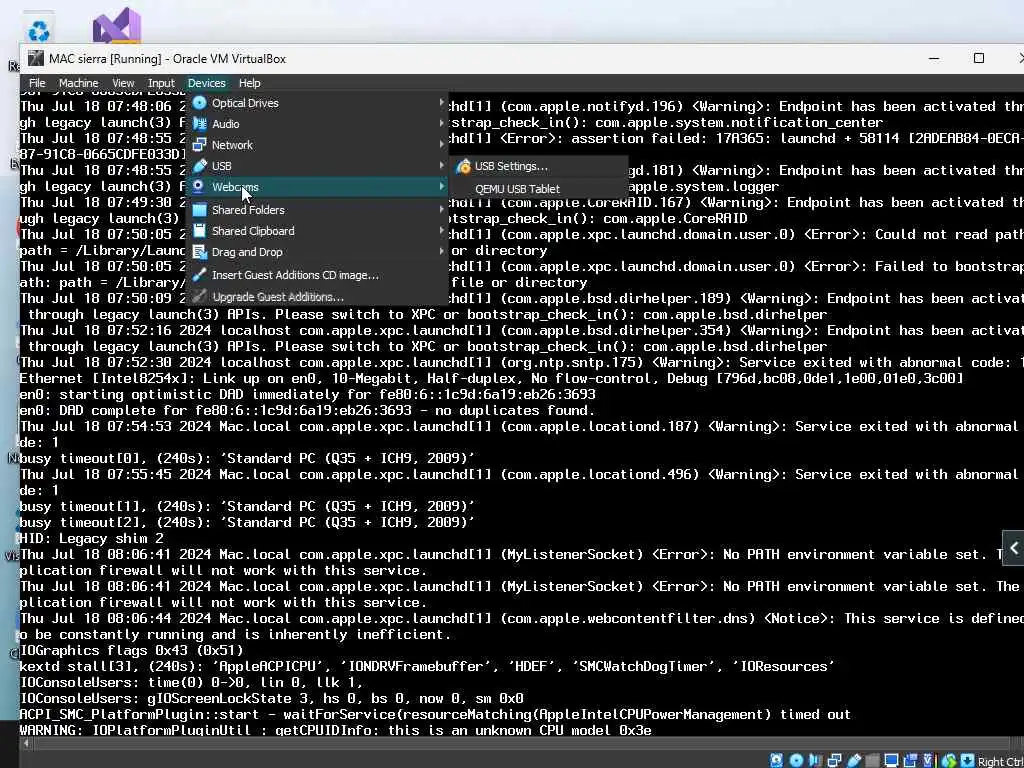Click the display monitor status bar icon

pos(891,760)
